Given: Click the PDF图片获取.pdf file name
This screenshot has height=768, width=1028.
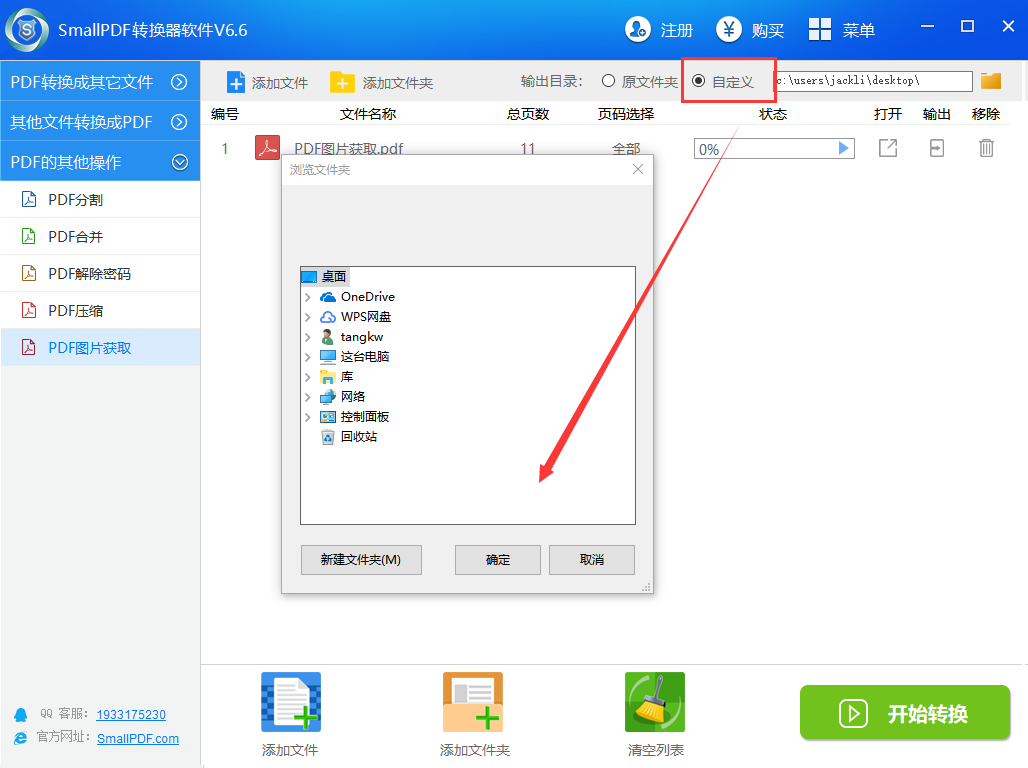Looking at the screenshot, I should pyautogui.click(x=349, y=149).
